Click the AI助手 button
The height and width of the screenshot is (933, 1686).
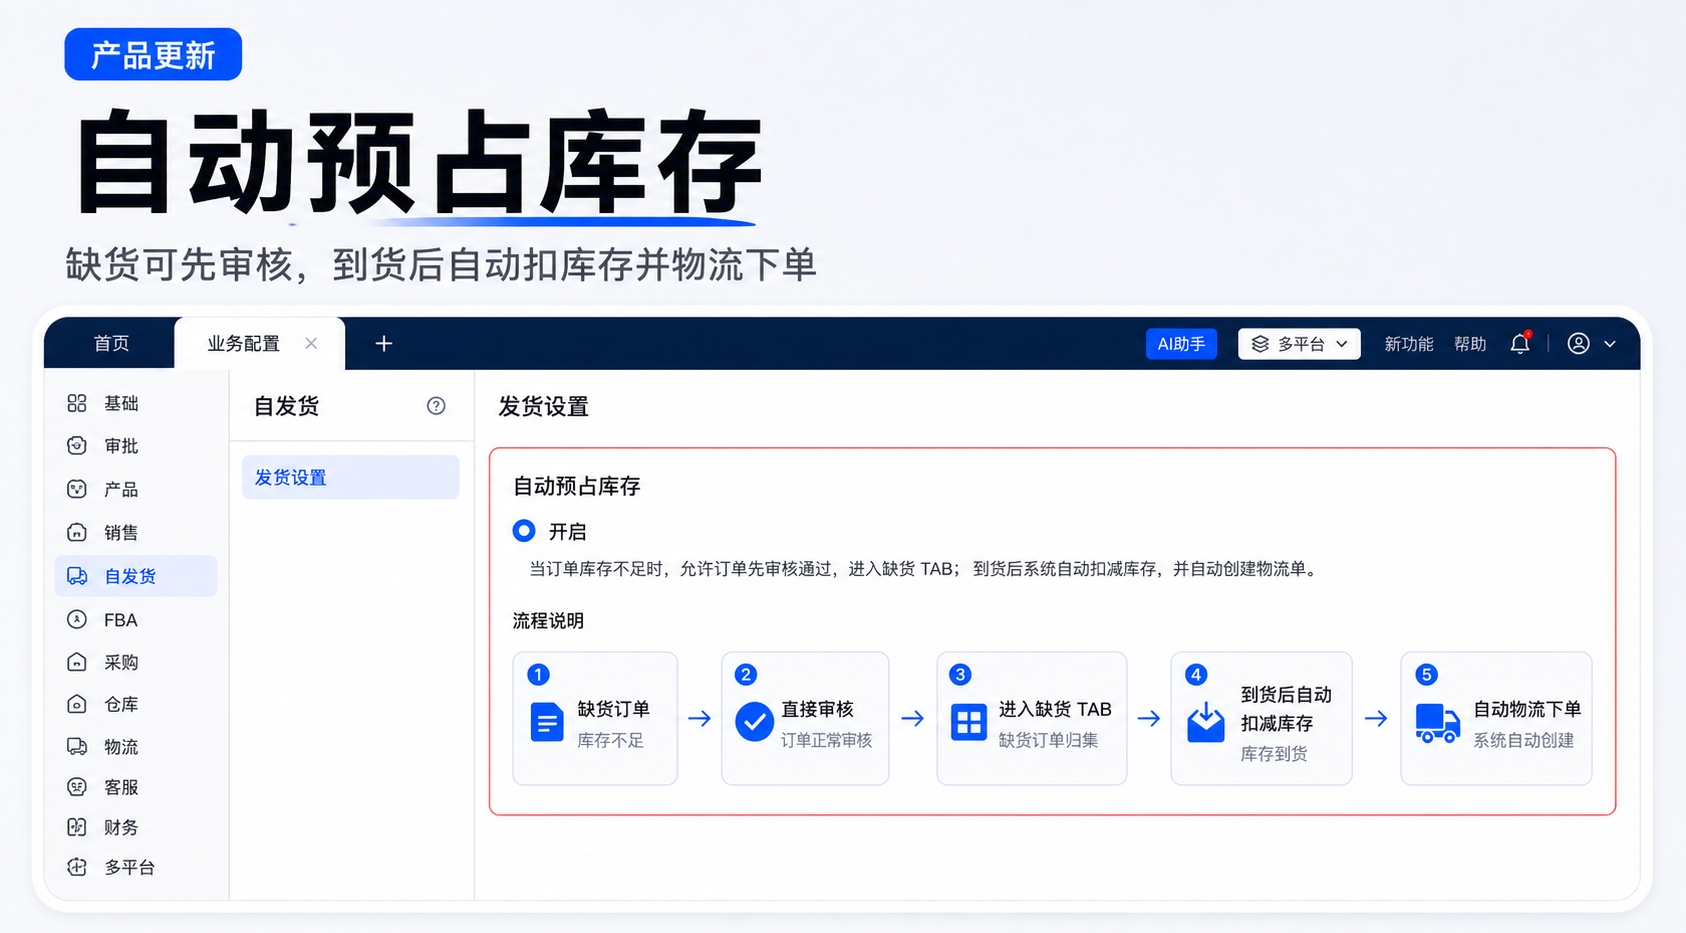[1181, 344]
